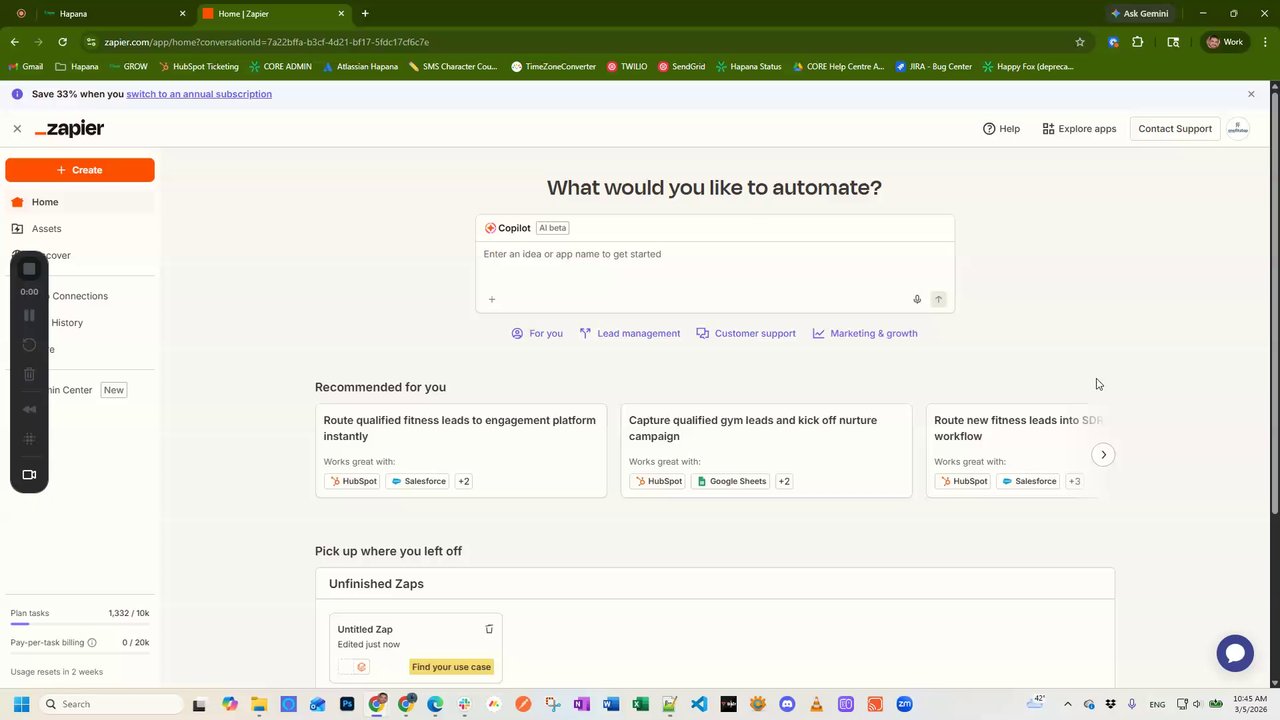1280x720 pixels.
Task: Click the address bar URL
Action: tap(266, 42)
